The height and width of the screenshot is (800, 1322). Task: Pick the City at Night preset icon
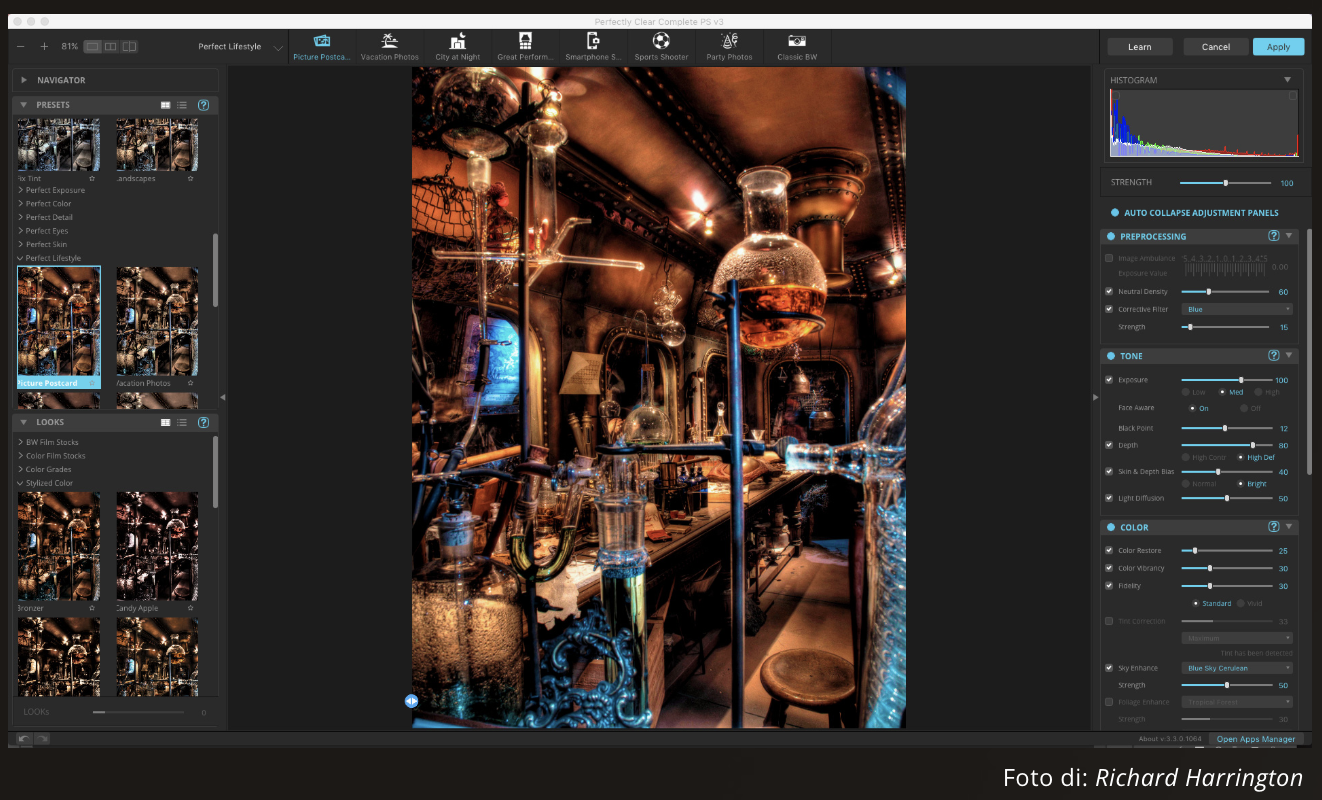pos(458,40)
